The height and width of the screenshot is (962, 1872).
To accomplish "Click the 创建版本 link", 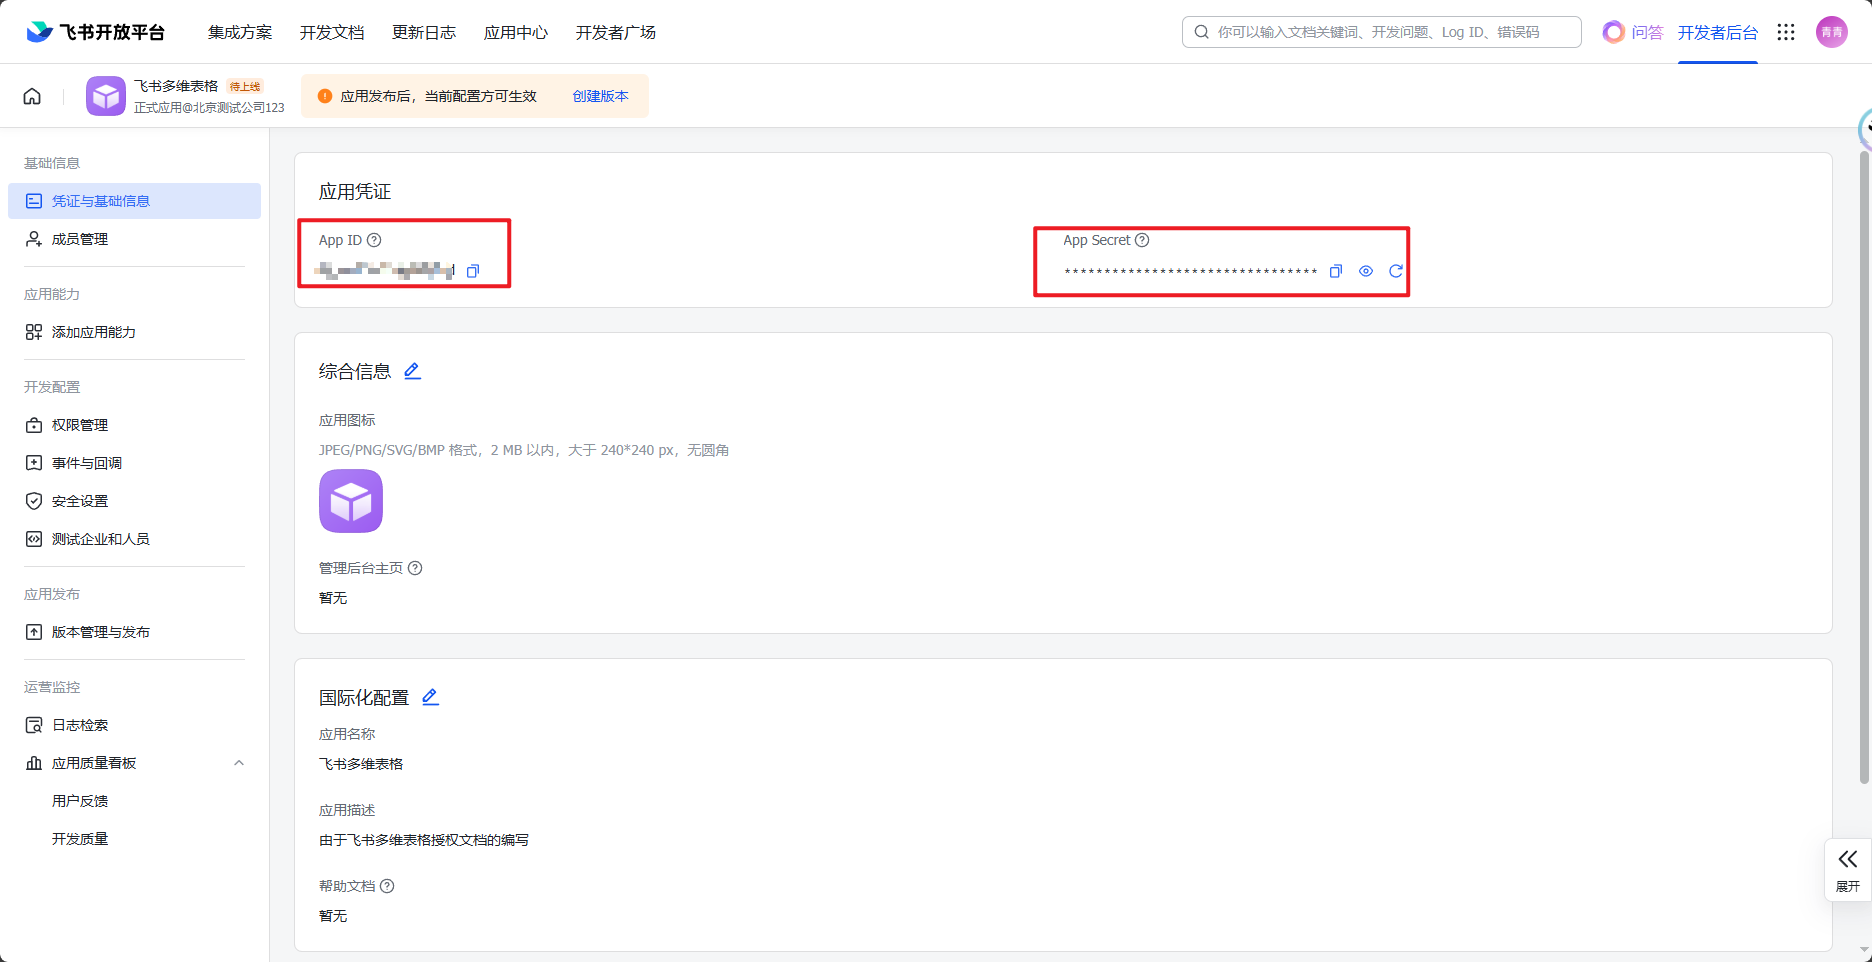I will 601,96.
